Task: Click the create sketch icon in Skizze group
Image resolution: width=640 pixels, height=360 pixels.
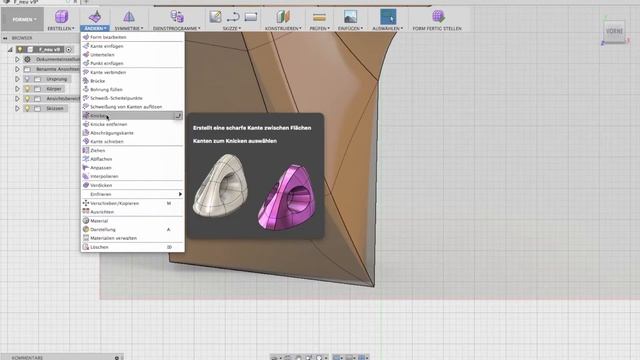Action: pyautogui.click(x=216, y=17)
